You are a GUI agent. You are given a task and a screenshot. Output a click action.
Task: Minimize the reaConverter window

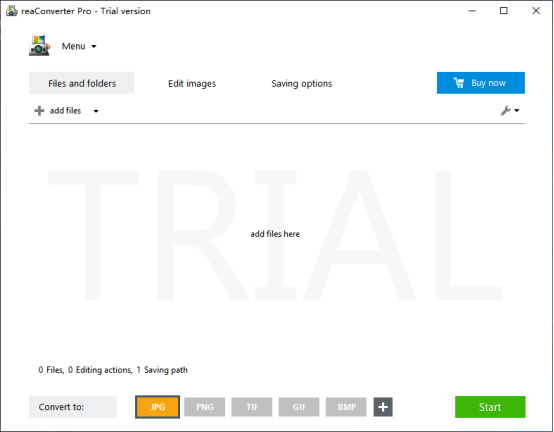tap(472, 11)
